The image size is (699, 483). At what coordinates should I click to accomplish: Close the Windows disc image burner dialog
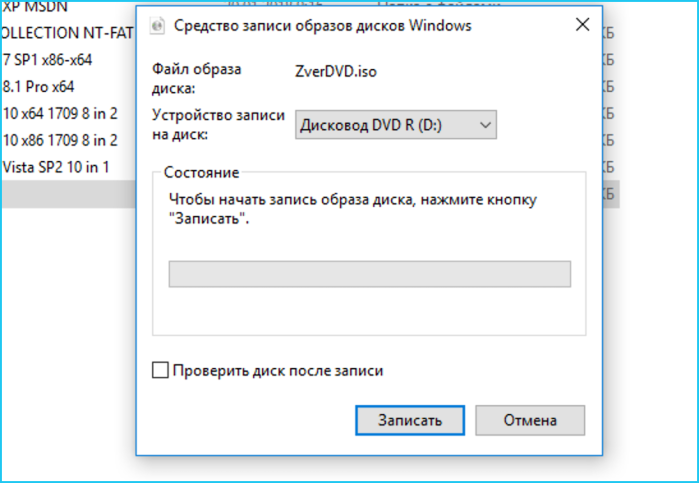click(582, 25)
